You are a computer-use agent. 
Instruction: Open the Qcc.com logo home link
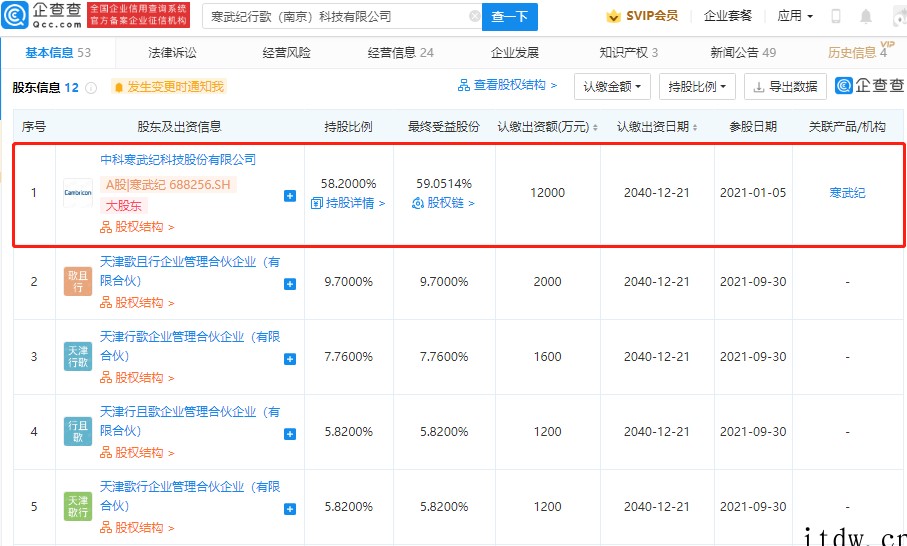click(x=42, y=16)
